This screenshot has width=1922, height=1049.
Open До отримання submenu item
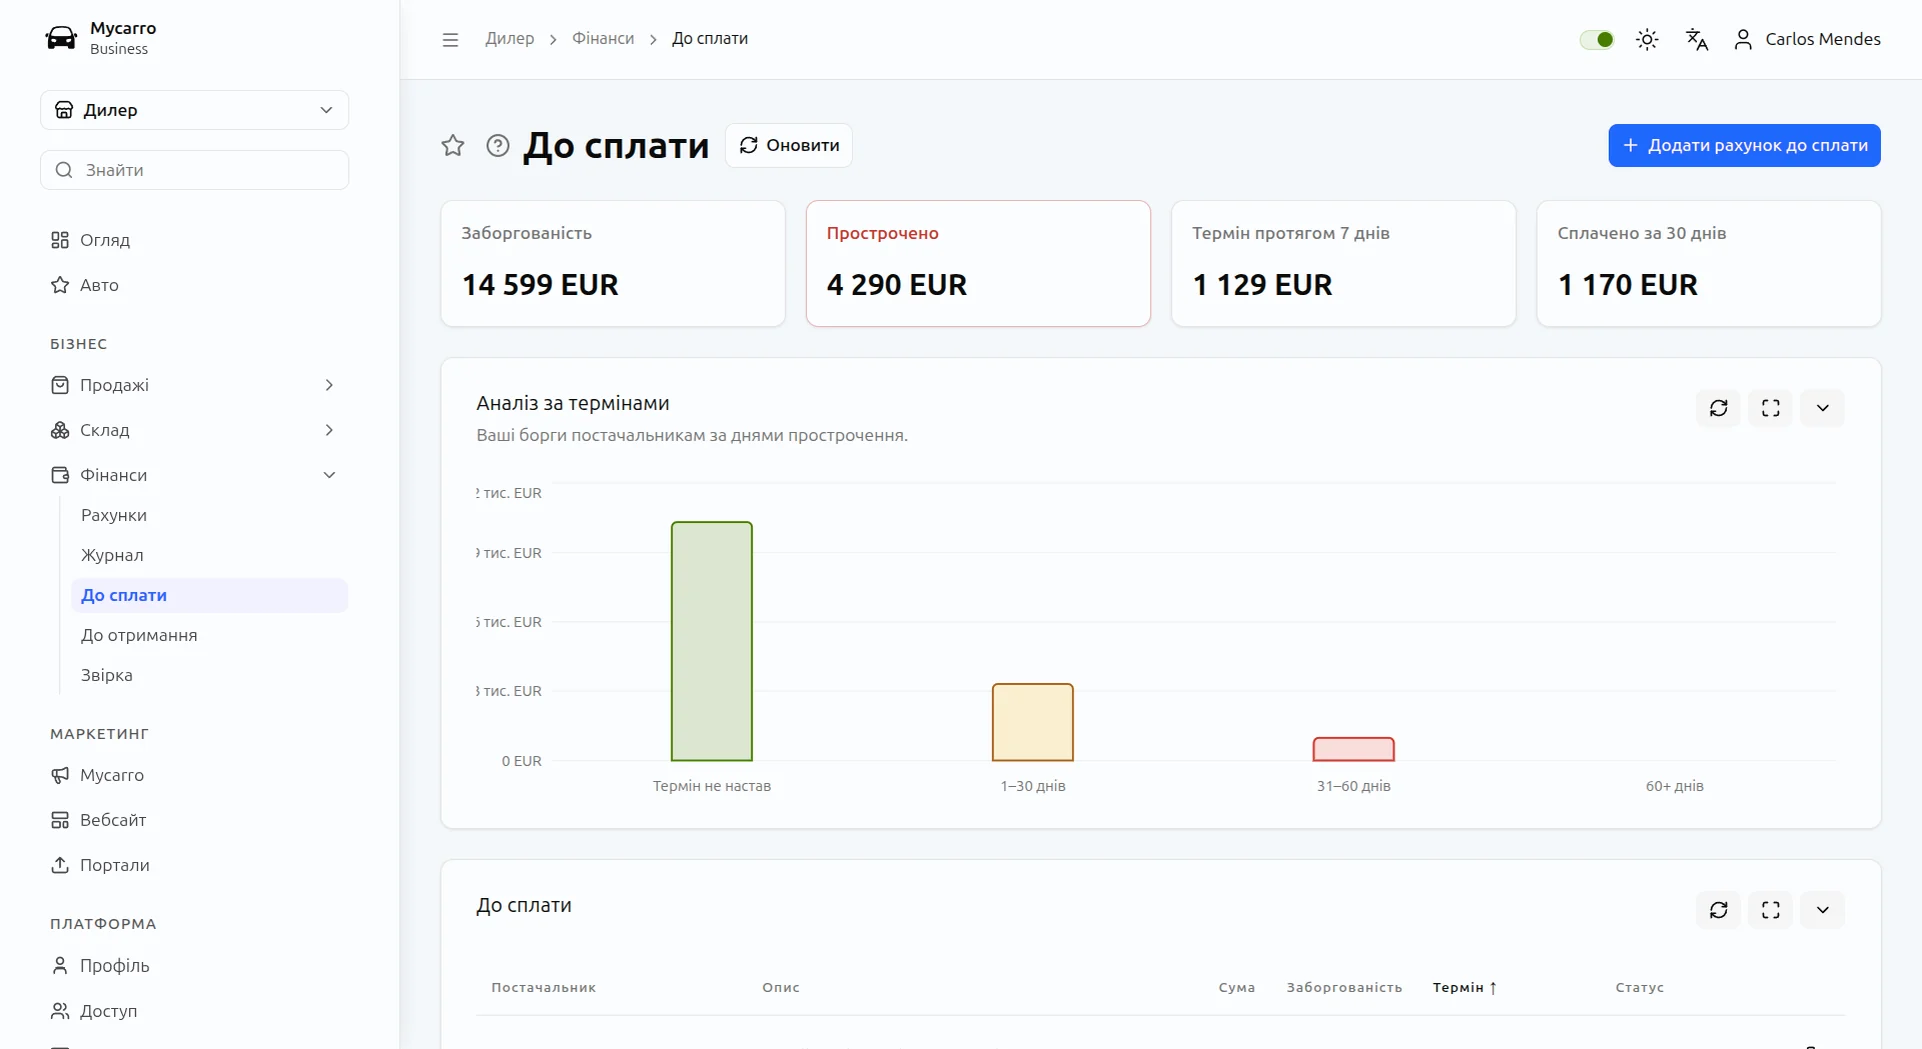(209, 635)
